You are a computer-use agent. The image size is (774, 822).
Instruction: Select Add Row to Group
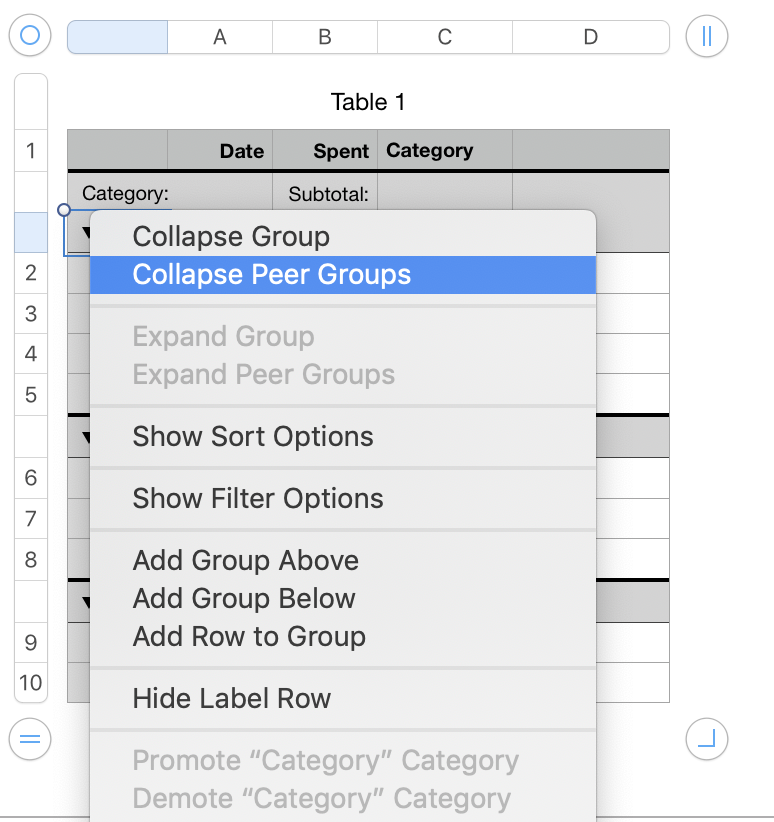tap(249, 637)
